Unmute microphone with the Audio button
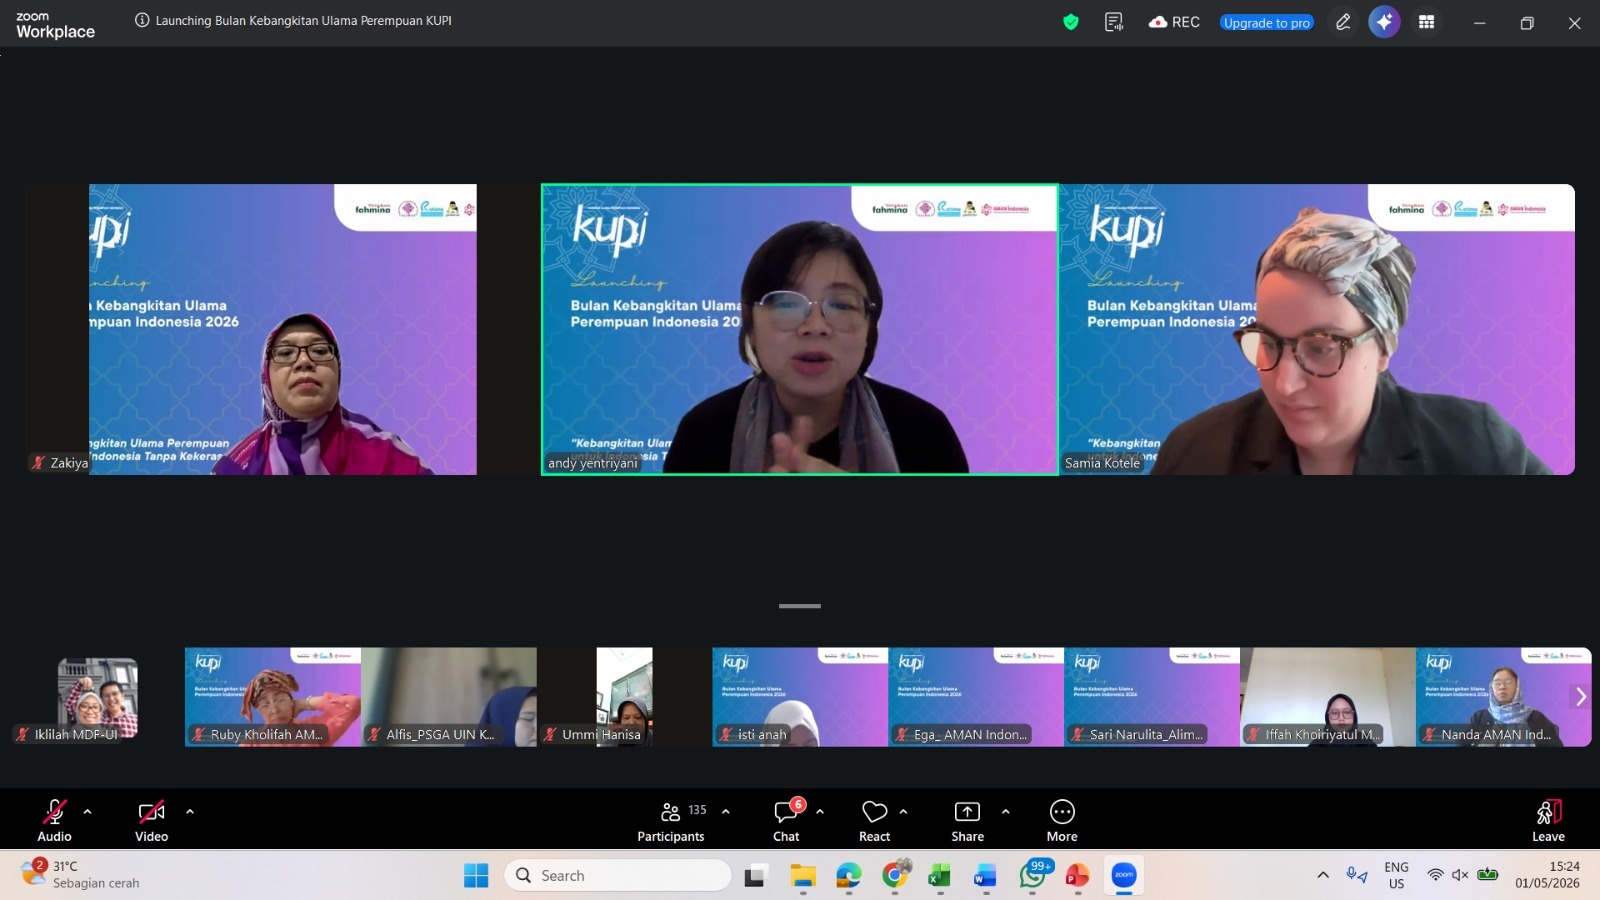1600x900 pixels. (54, 820)
